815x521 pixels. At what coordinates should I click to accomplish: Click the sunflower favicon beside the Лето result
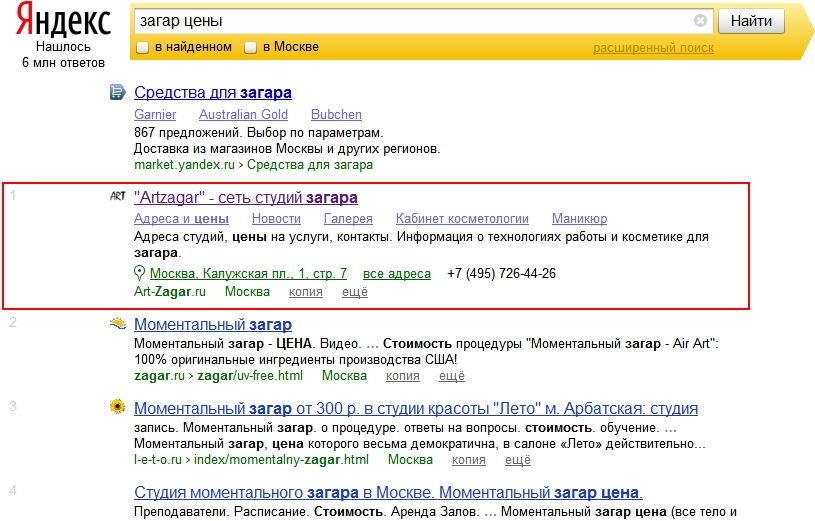point(118,407)
